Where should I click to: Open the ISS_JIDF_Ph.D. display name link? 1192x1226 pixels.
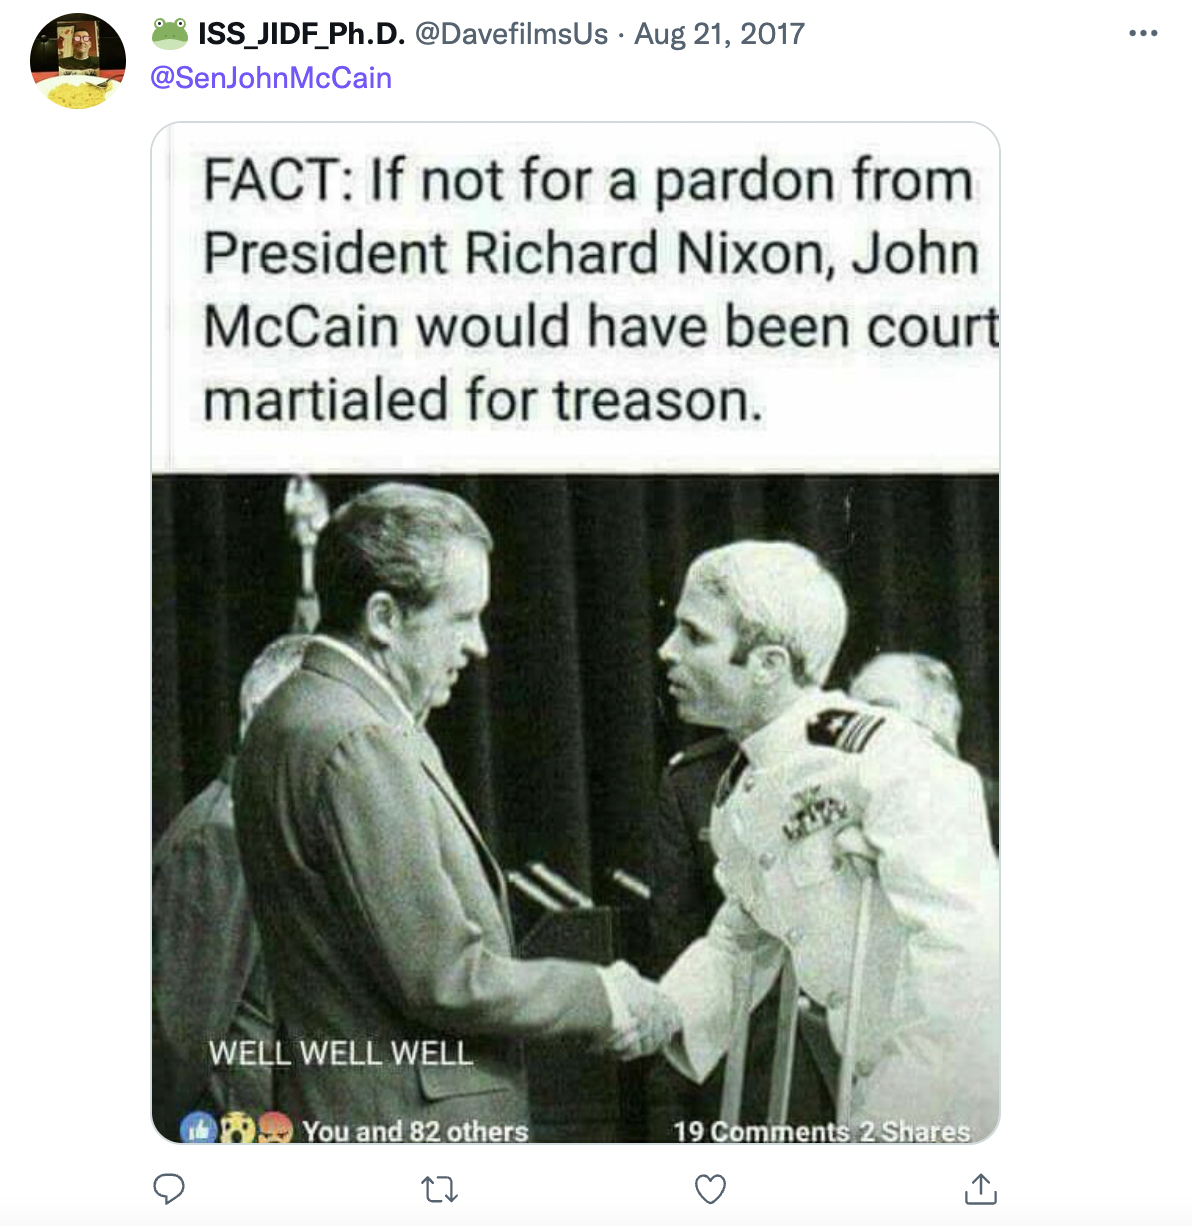[301, 33]
